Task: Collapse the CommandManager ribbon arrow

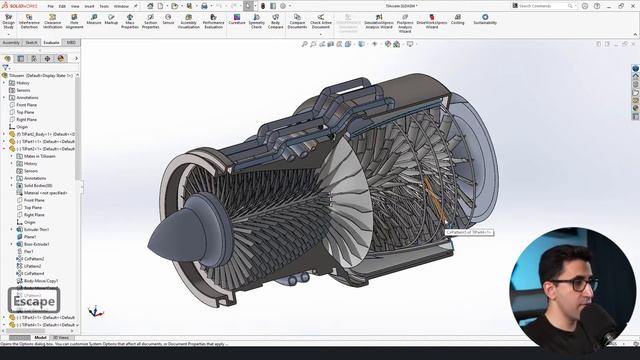Action: tap(635, 35)
